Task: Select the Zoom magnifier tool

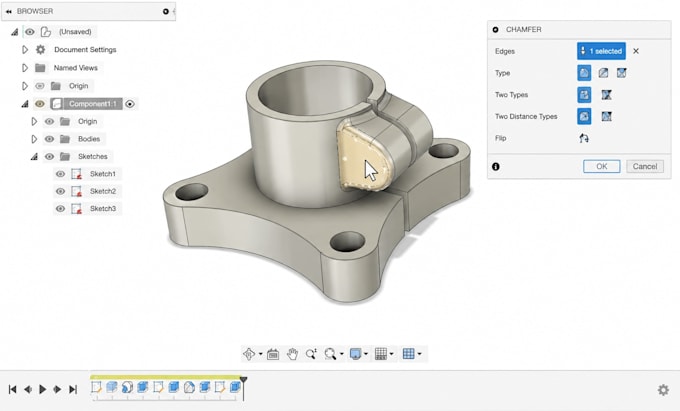Action: click(311, 354)
